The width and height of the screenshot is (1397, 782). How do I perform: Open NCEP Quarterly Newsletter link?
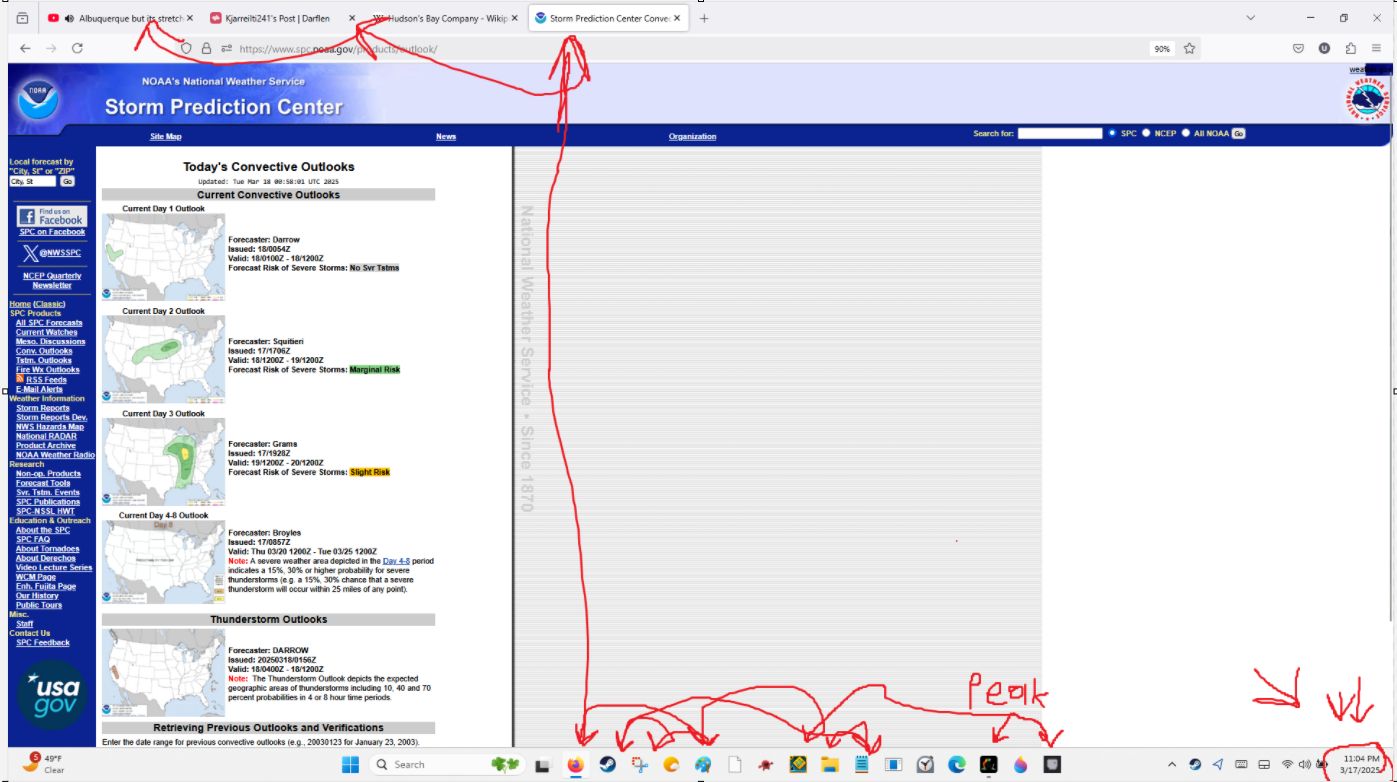tap(52, 281)
